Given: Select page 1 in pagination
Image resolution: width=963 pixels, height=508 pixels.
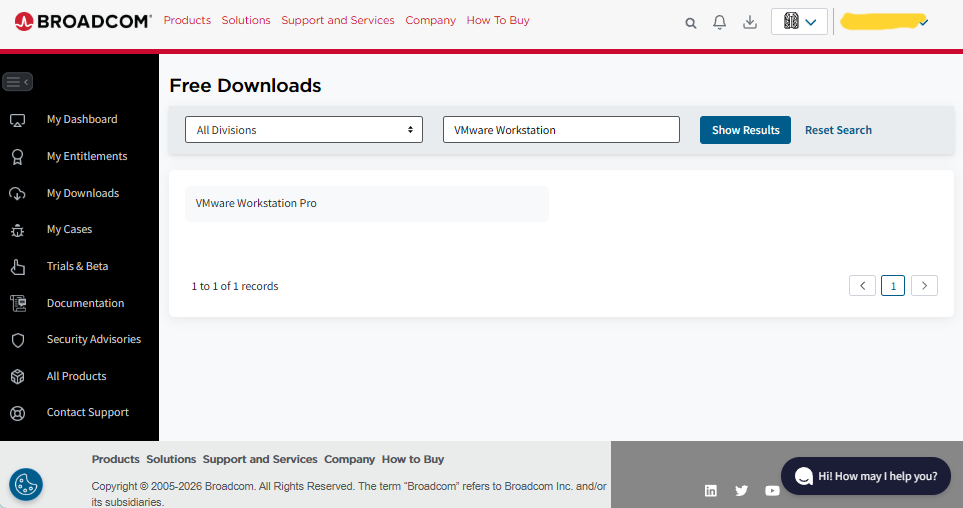Looking at the screenshot, I should click(893, 286).
